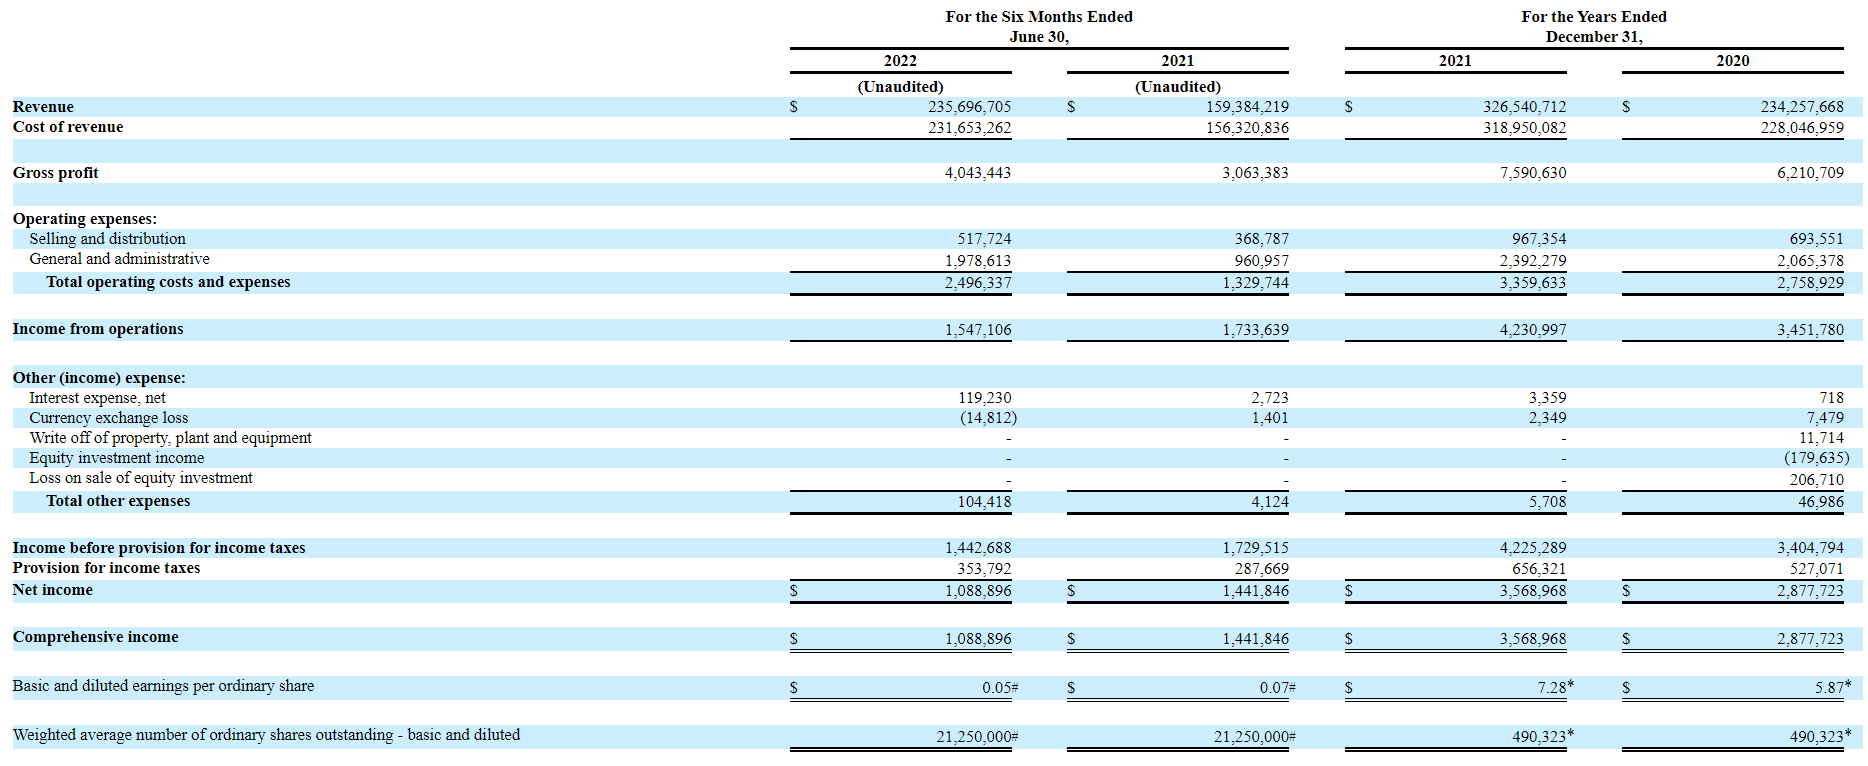Click net income value 1,088,896
1868x766 pixels.
978,591
